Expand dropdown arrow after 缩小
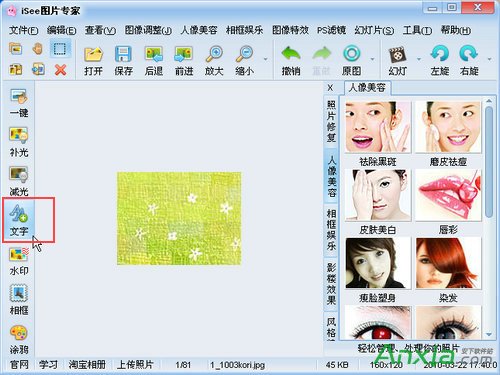500x375 pixels. 266,59
